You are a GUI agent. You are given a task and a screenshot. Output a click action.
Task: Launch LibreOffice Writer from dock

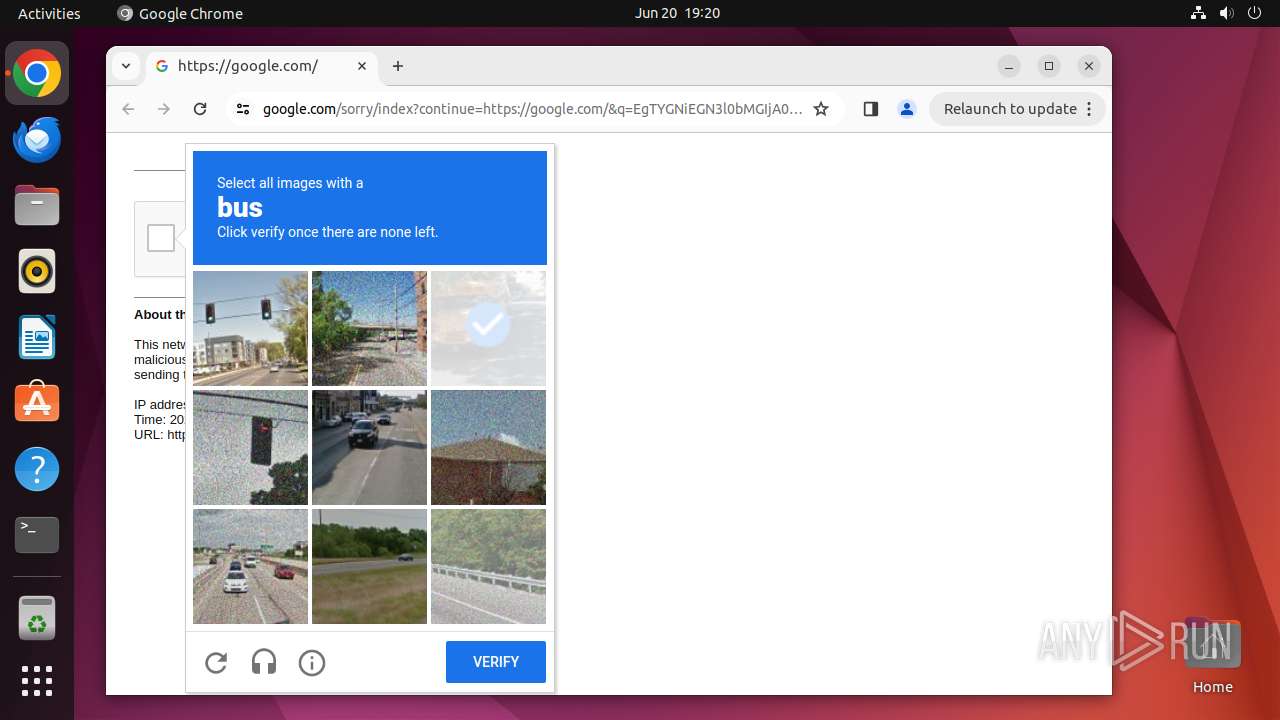(37, 337)
